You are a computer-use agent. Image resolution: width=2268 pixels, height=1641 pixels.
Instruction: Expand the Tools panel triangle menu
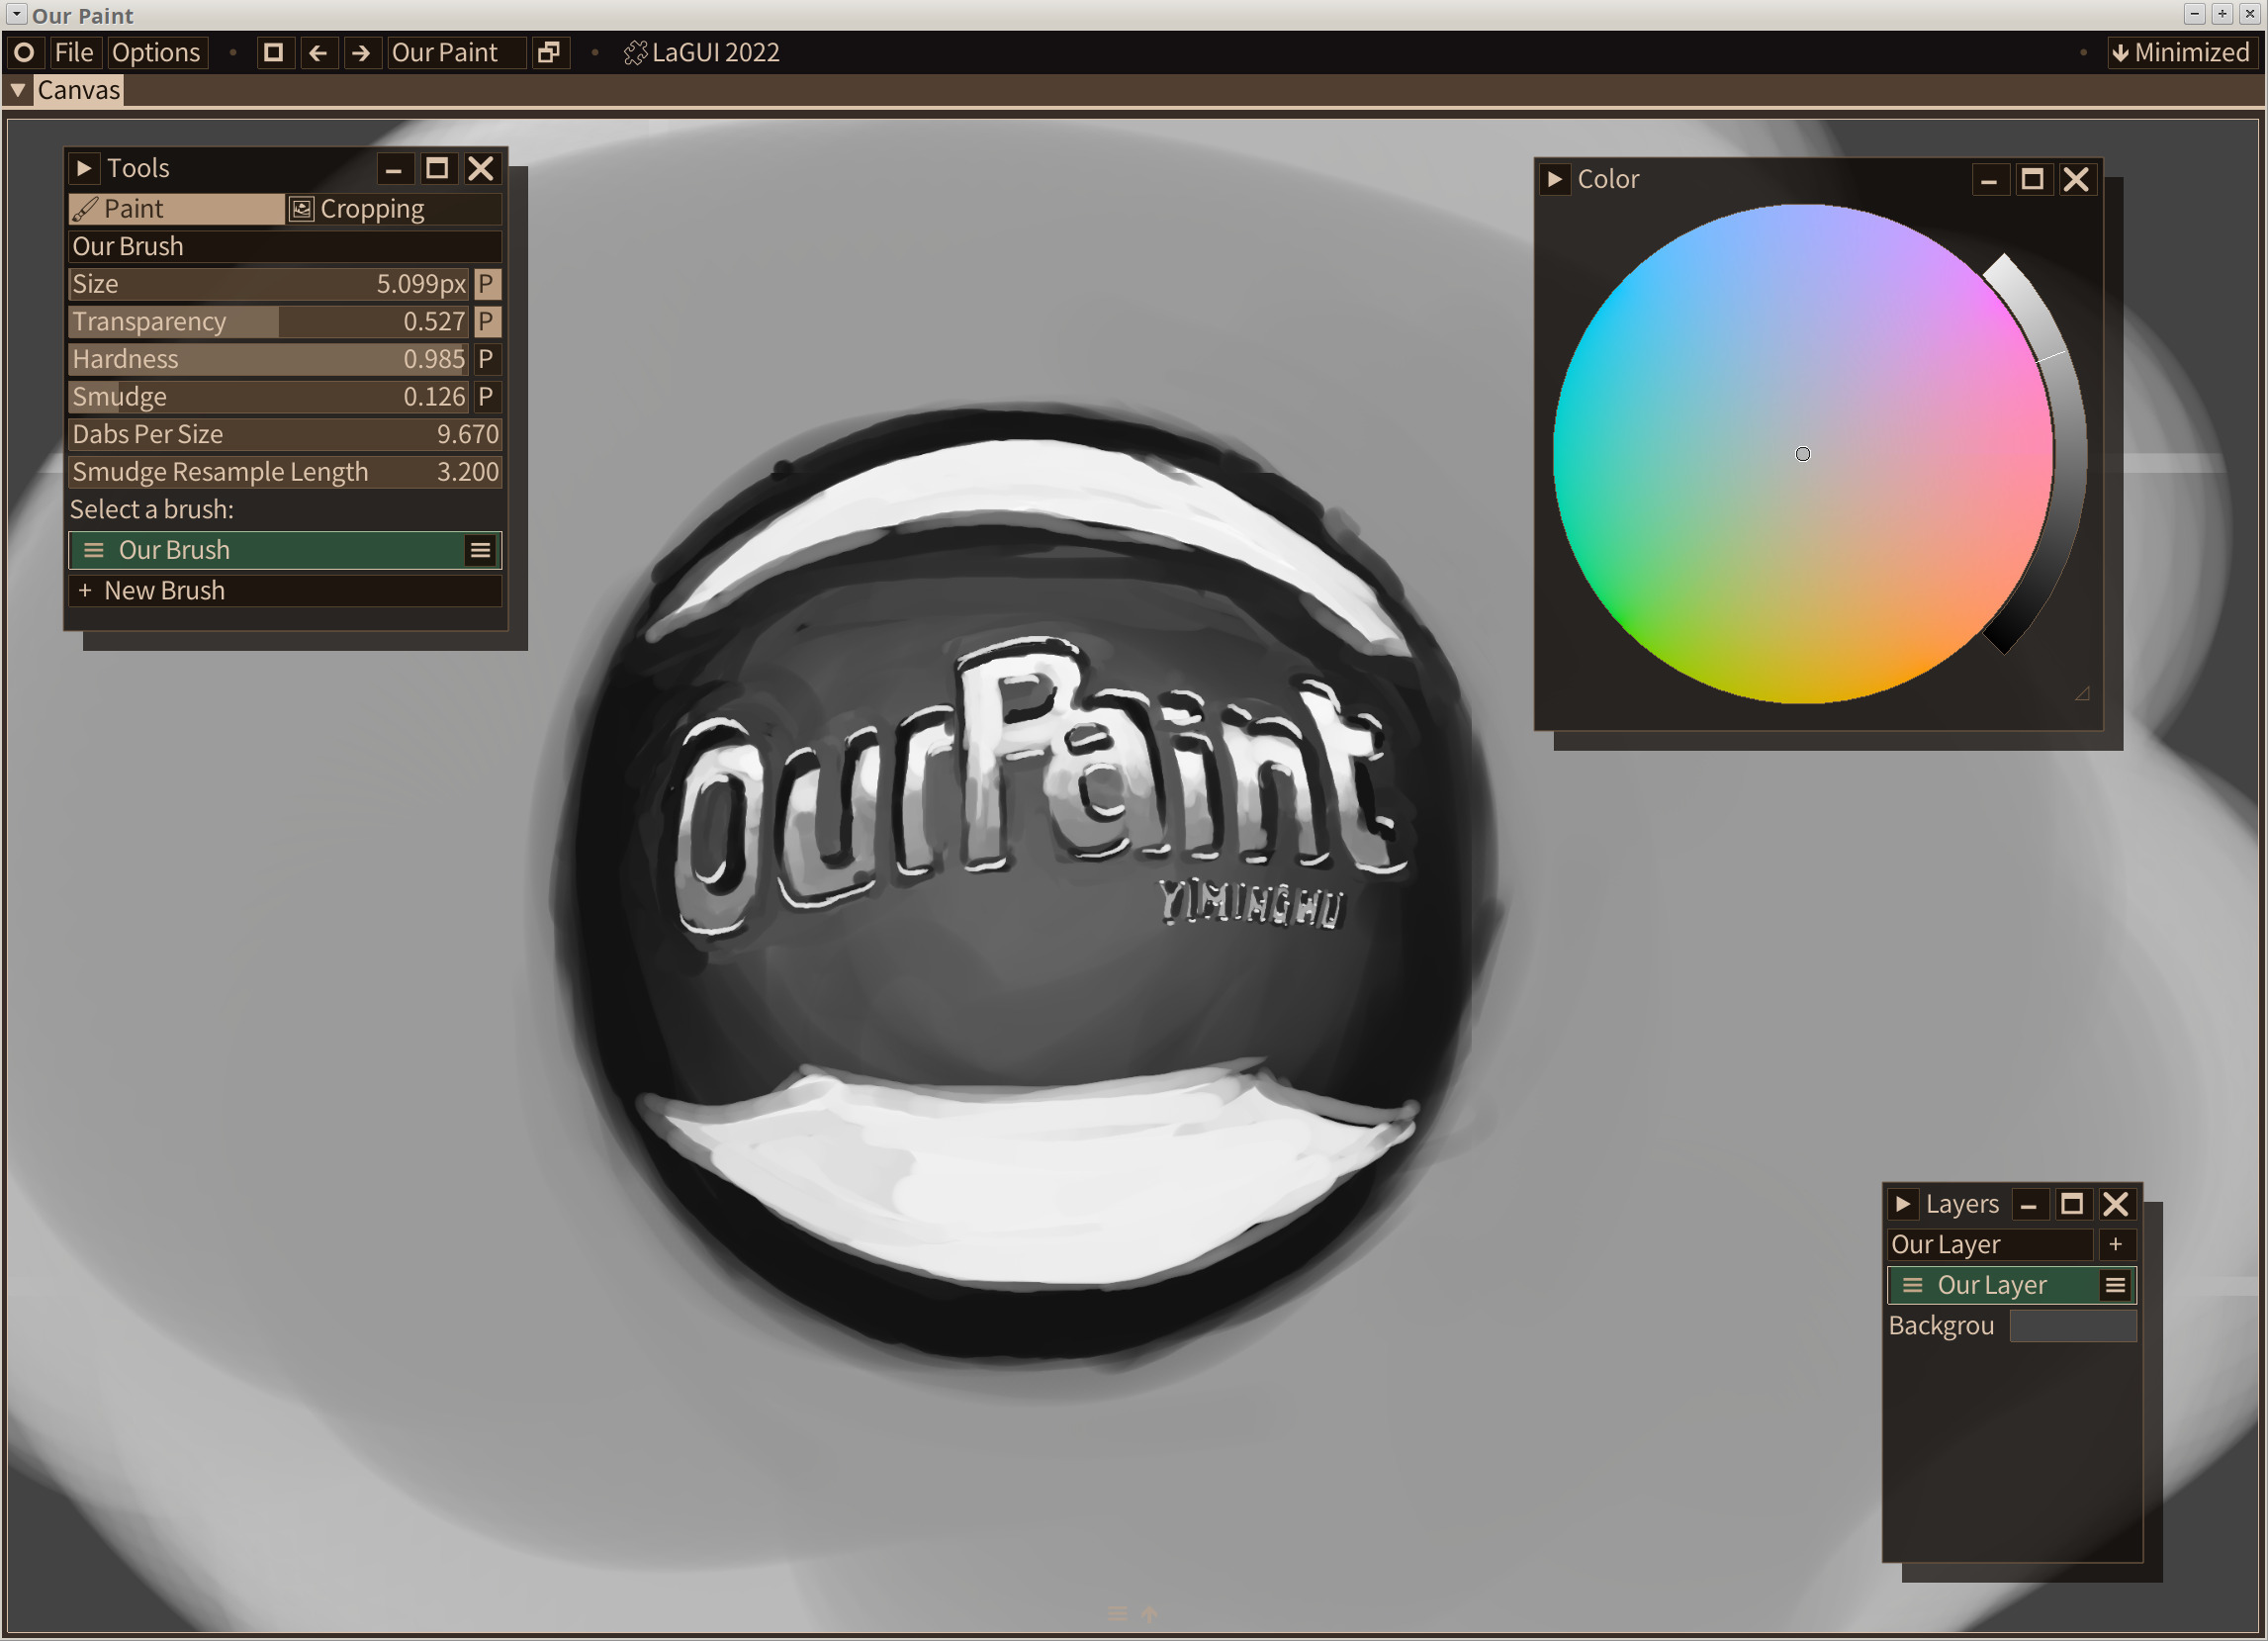85,168
